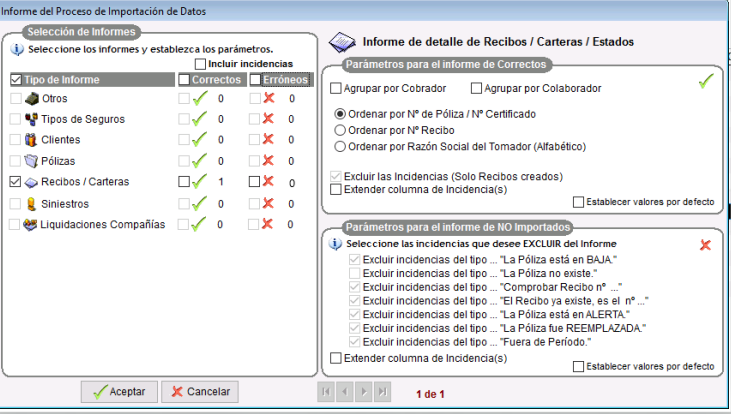Toggle exclusion "Fuera de Período."

click(x=355, y=342)
